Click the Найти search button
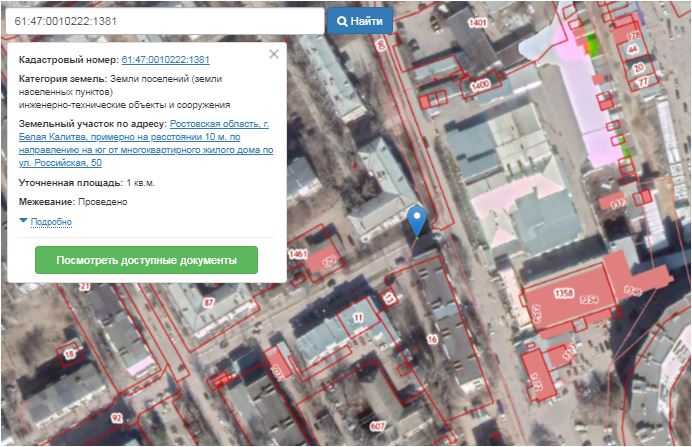Screen dimensions: 692x447 (360, 21)
